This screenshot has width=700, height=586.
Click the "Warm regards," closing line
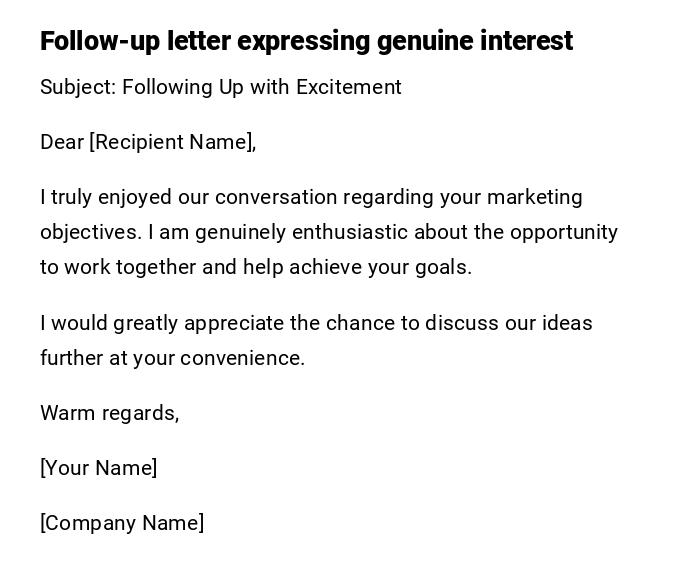110,413
